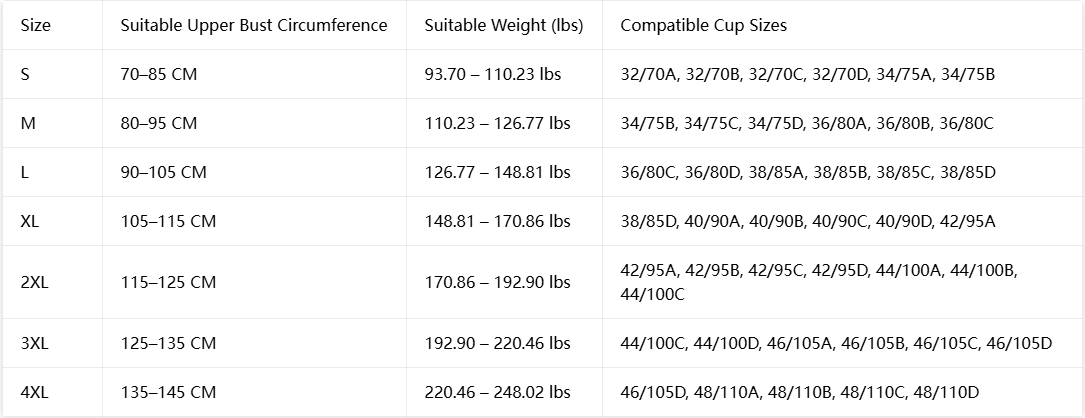Click the Size column header
This screenshot has height=418, width=1085.
[36, 26]
